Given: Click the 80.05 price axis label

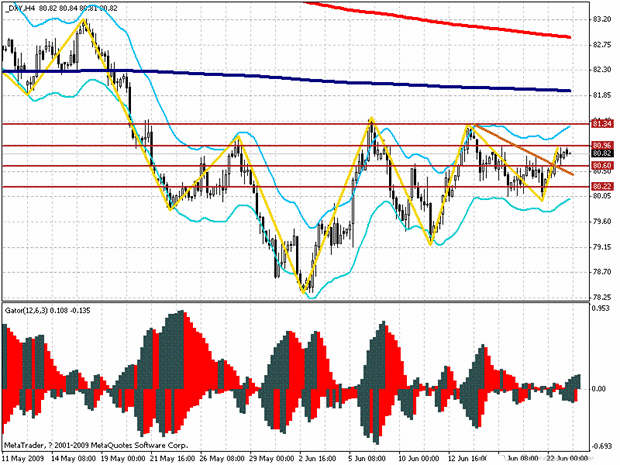Looking at the screenshot, I should (x=602, y=196).
